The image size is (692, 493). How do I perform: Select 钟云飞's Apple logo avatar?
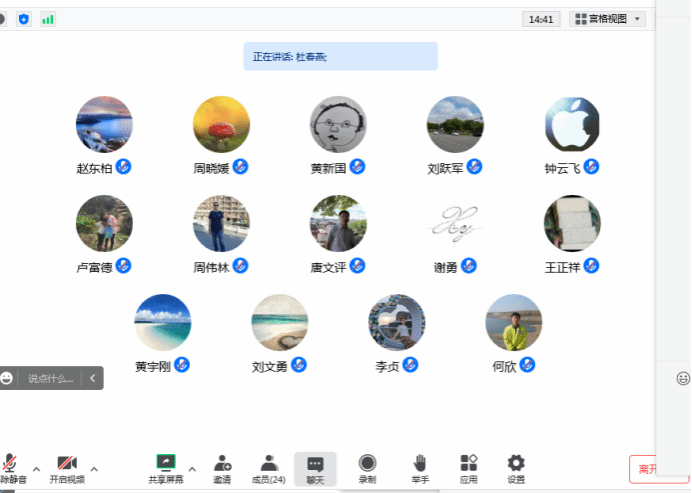pos(572,124)
